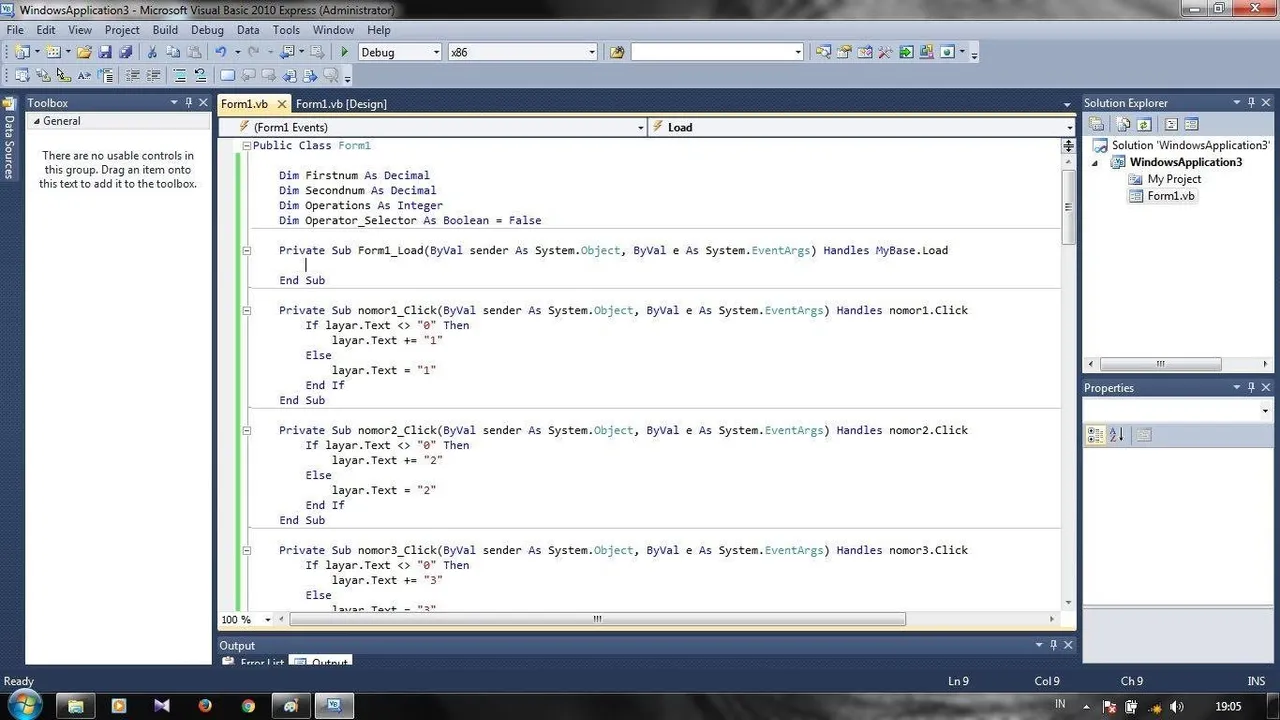1280x720 pixels.
Task: Open the Debug menu
Action: click(x=207, y=30)
